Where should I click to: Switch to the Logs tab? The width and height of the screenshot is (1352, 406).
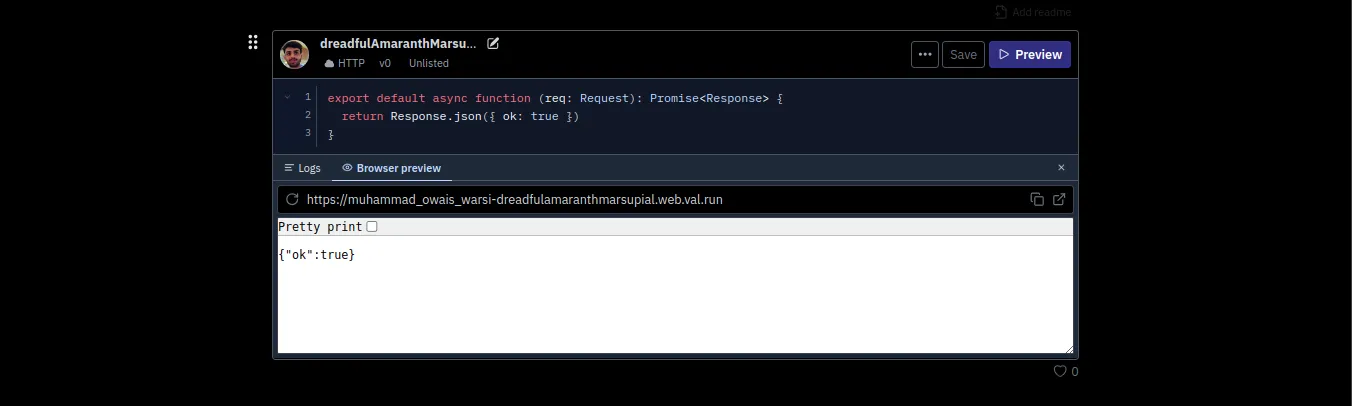tap(302, 168)
